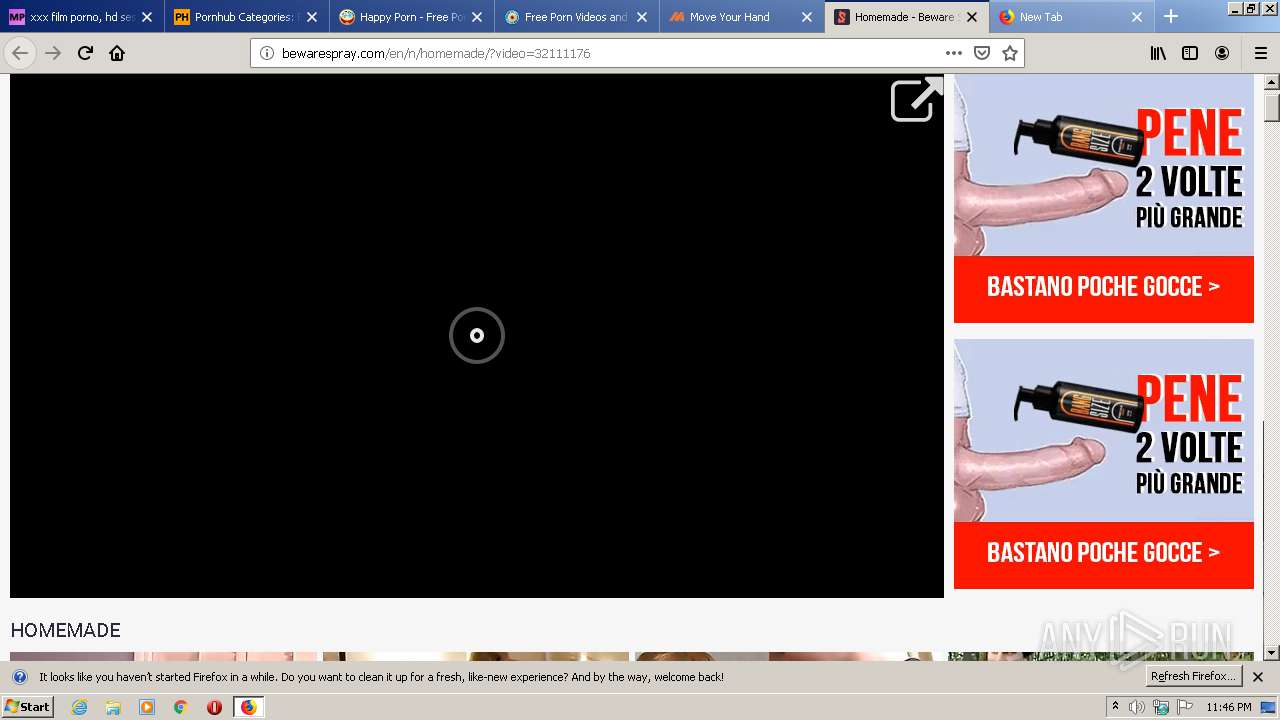Open the notification bar help icon
This screenshot has height=720, width=1280.
[x=19, y=677]
